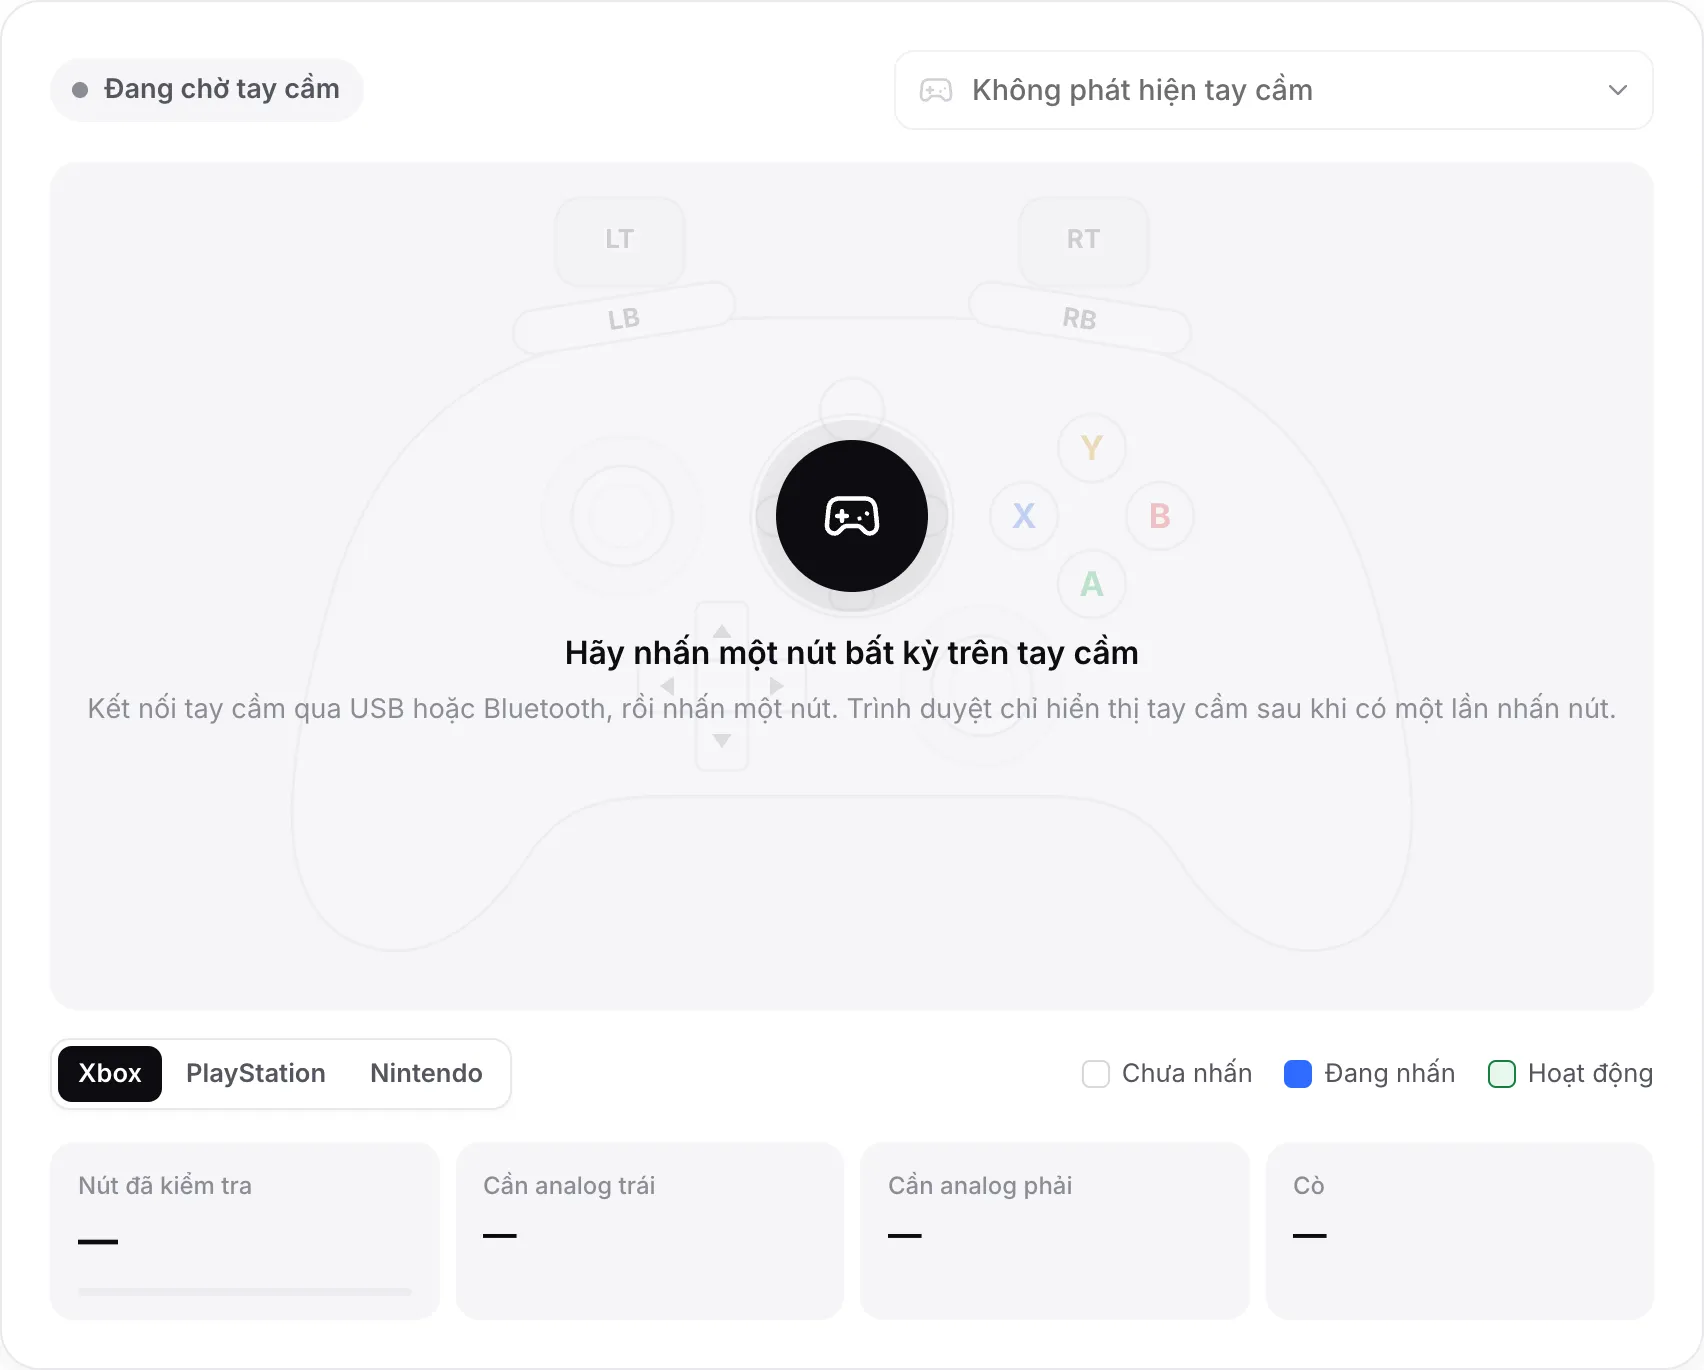Click the green 'Hoạt động' legend swatch
This screenshot has width=1704, height=1370.
tap(1502, 1074)
